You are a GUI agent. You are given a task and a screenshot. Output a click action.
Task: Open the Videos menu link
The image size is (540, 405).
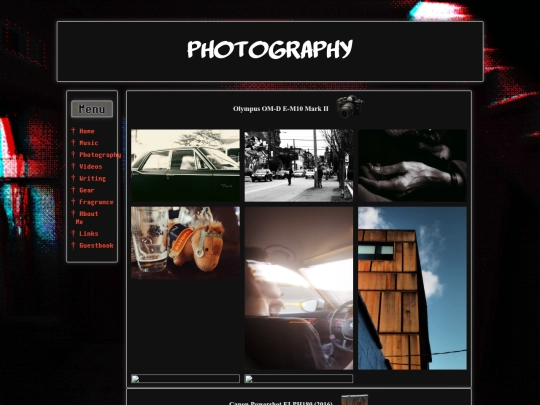pyautogui.click(x=91, y=166)
